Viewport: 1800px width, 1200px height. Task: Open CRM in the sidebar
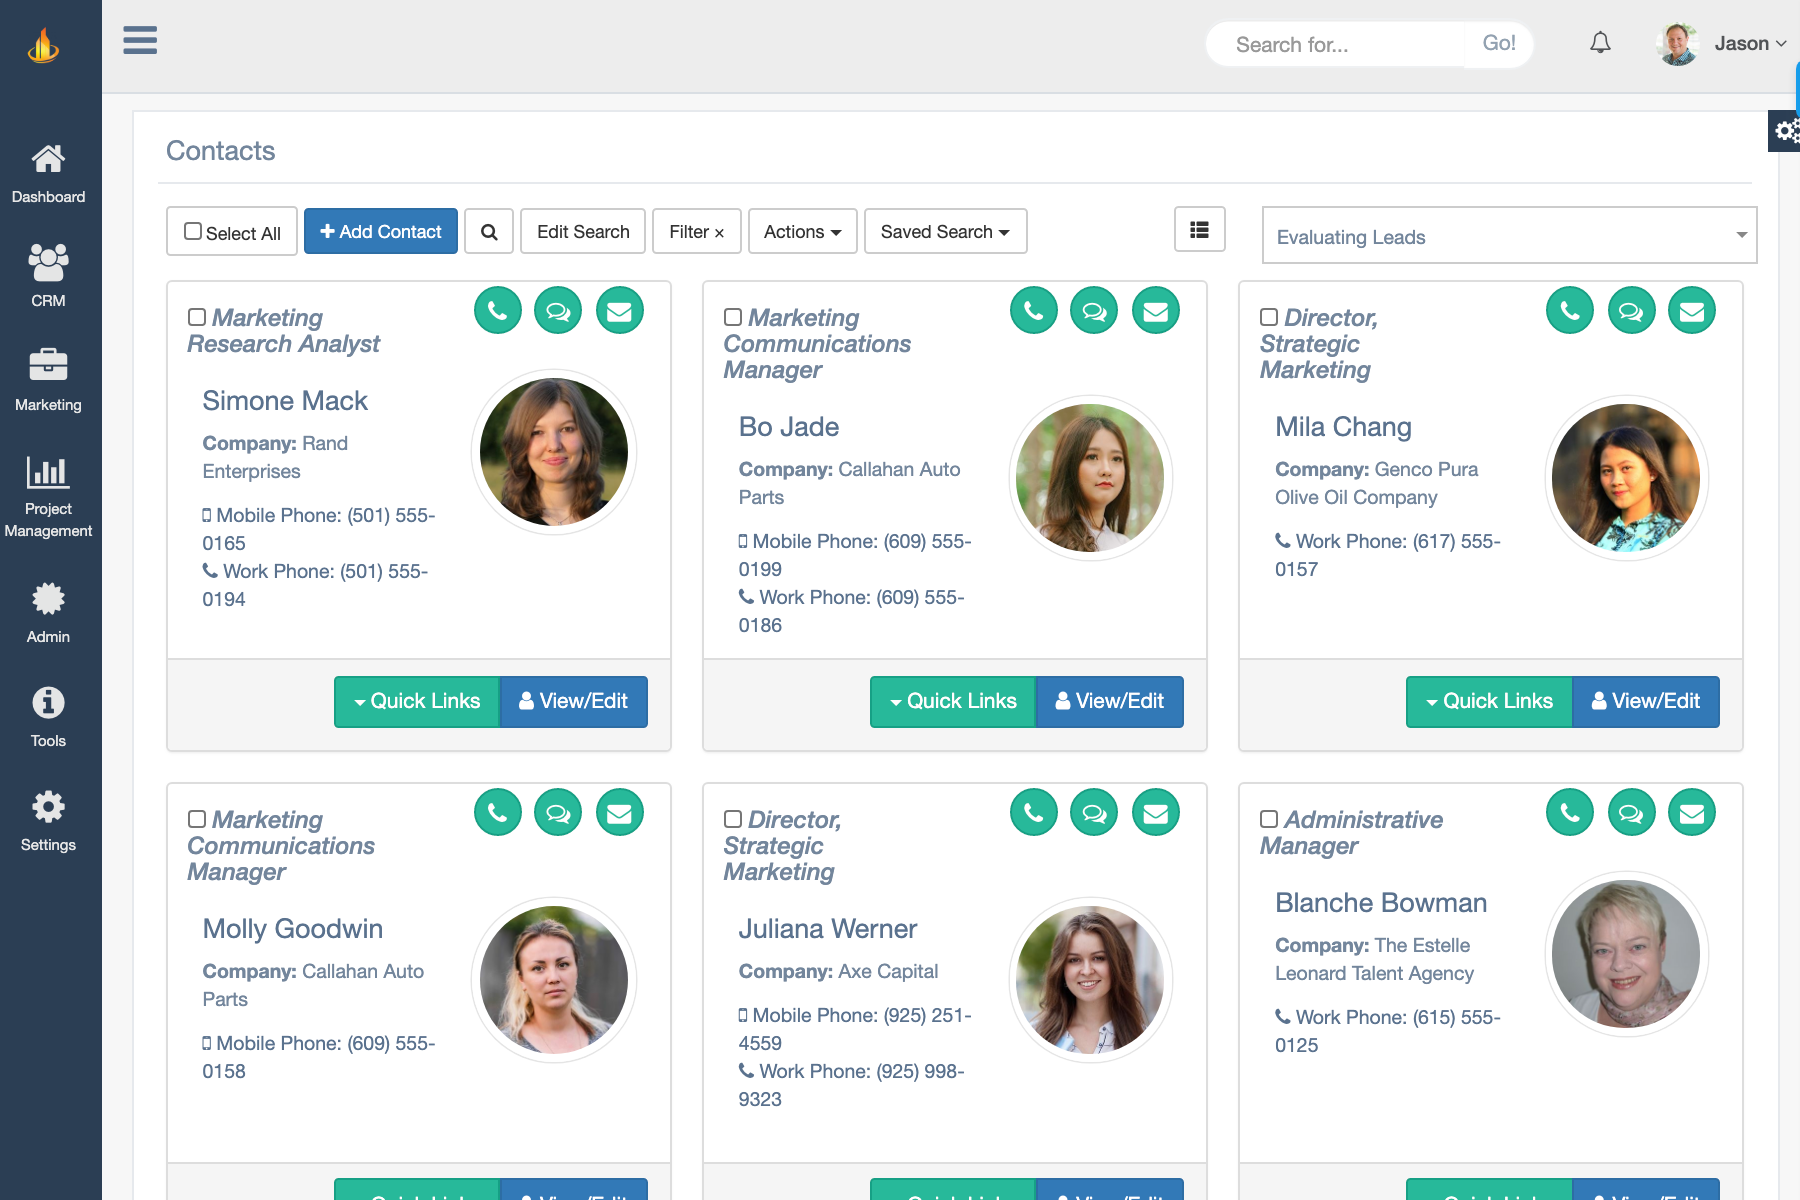[48, 275]
